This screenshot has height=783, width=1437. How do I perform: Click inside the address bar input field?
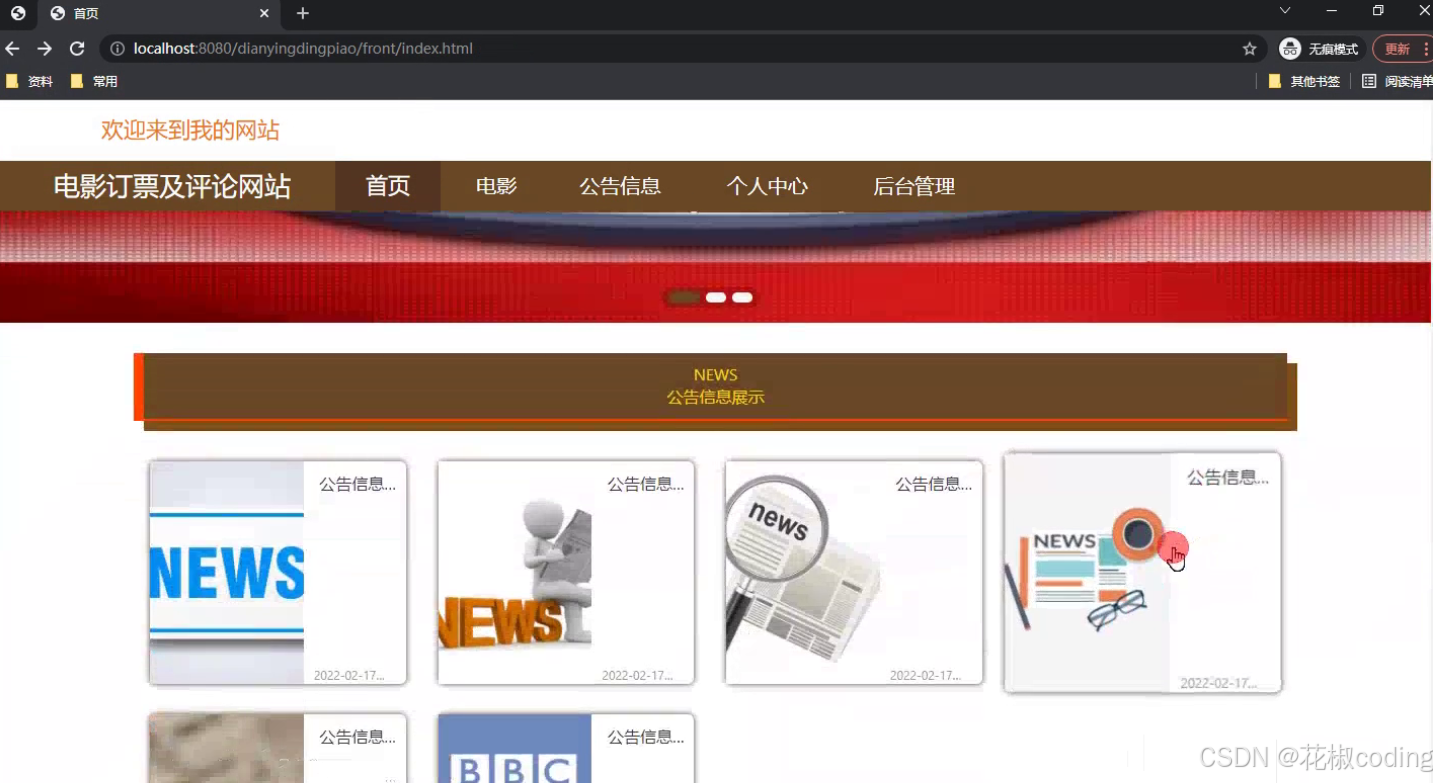coord(600,48)
